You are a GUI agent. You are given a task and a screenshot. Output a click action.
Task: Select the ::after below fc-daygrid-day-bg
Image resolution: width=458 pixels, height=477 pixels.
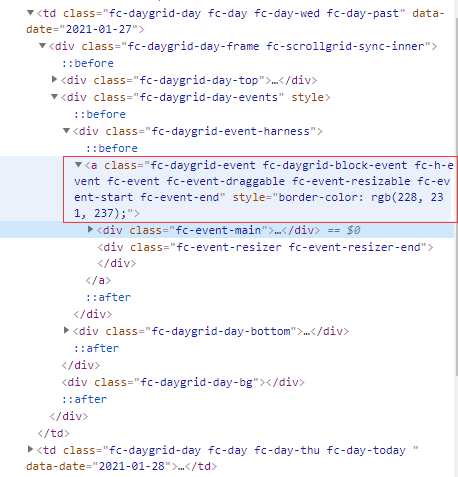tap(84, 399)
